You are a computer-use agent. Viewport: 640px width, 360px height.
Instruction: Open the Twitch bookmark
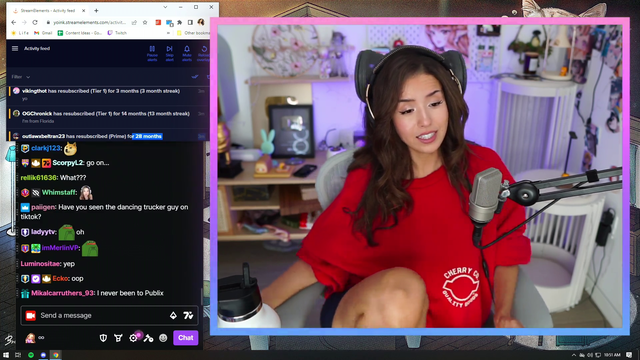[x=117, y=33]
